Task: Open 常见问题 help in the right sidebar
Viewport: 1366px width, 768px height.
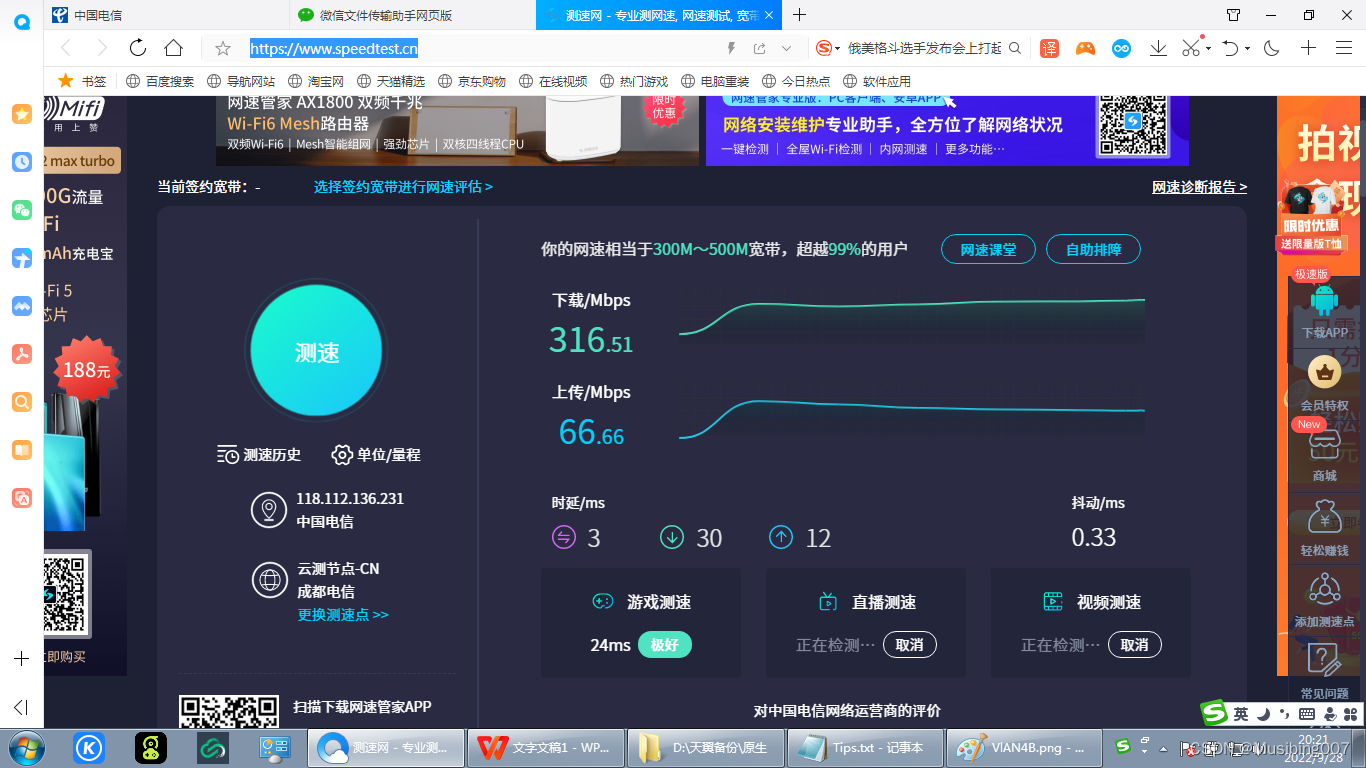Action: coord(1324,672)
